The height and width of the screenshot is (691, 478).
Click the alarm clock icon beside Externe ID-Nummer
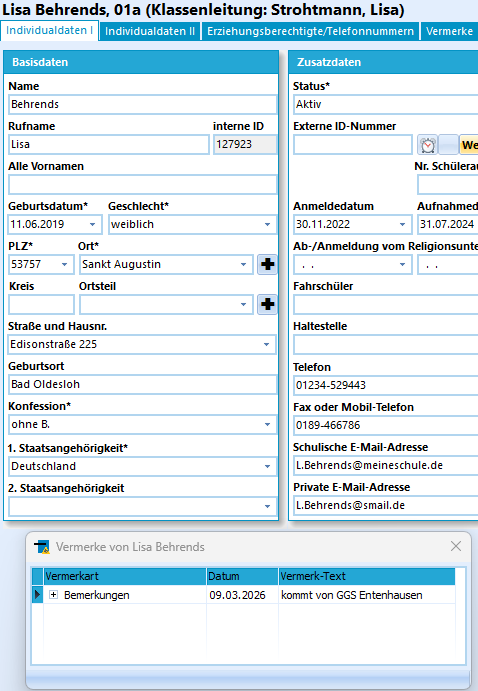(427, 145)
